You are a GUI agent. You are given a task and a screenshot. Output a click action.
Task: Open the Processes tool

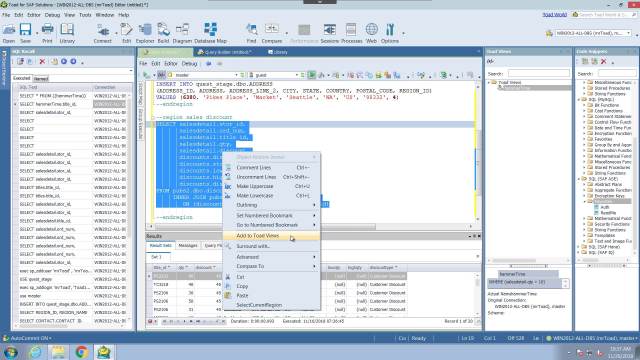(351, 33)
